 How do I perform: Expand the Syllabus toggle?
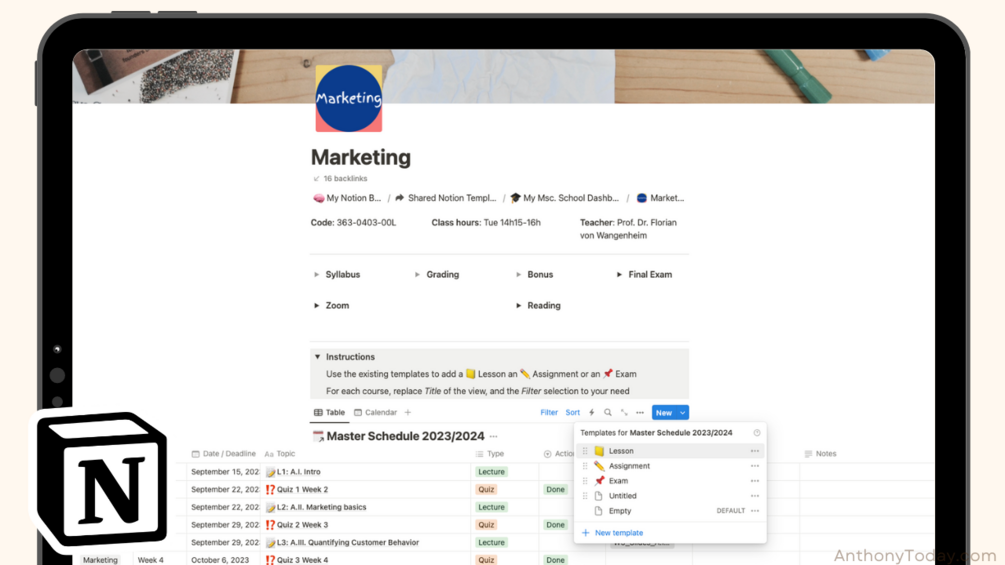317,274
